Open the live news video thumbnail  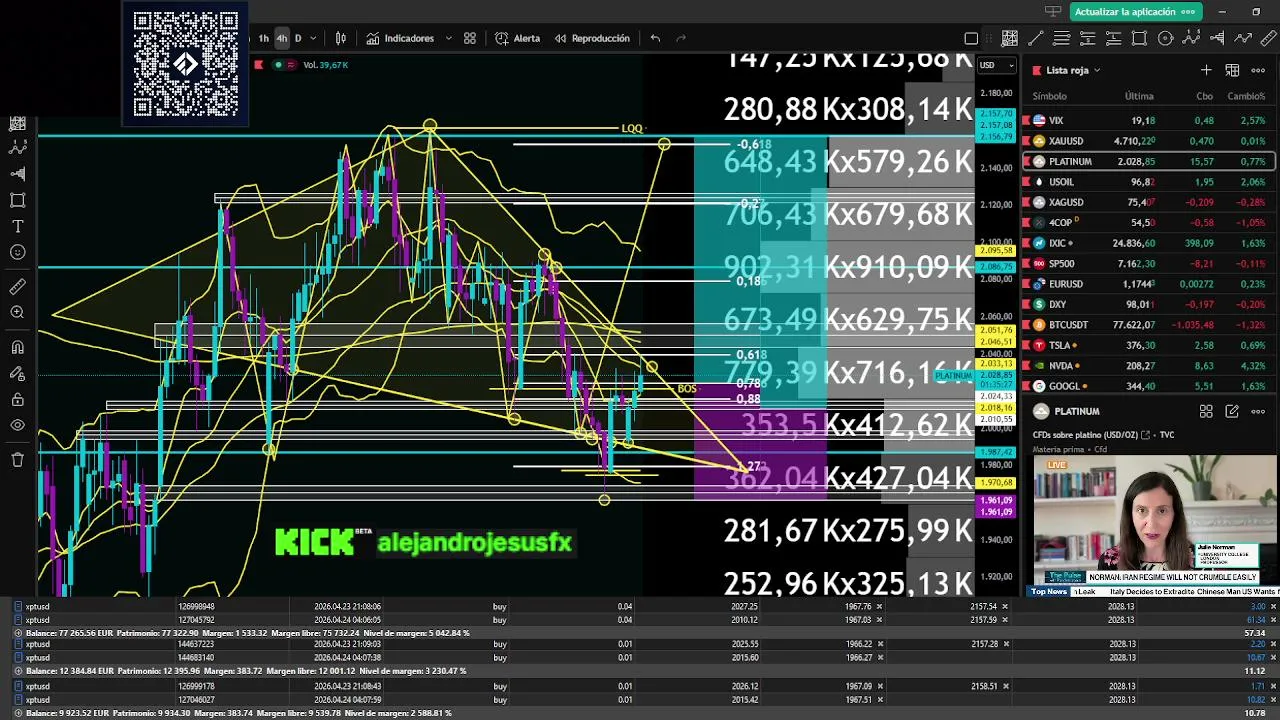coord(1156,520)
